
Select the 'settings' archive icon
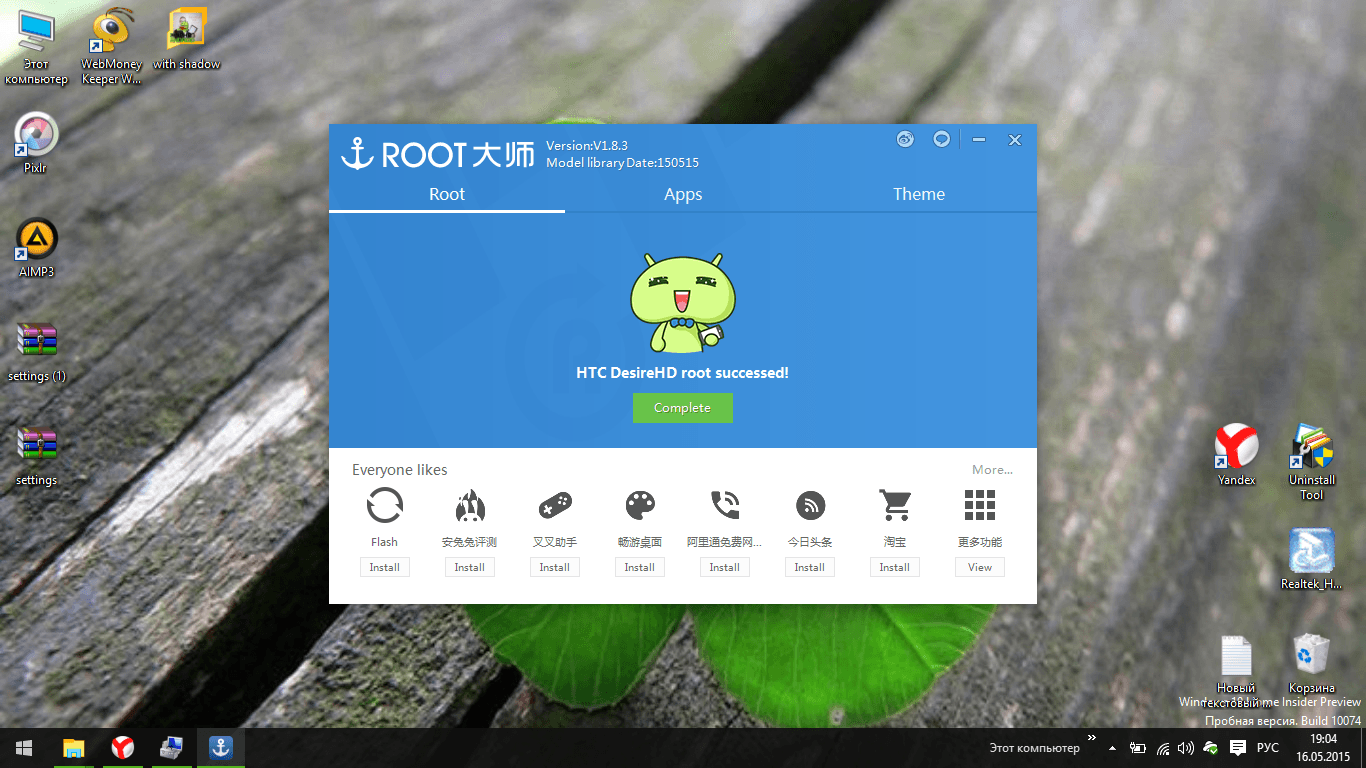pos(37,456)
